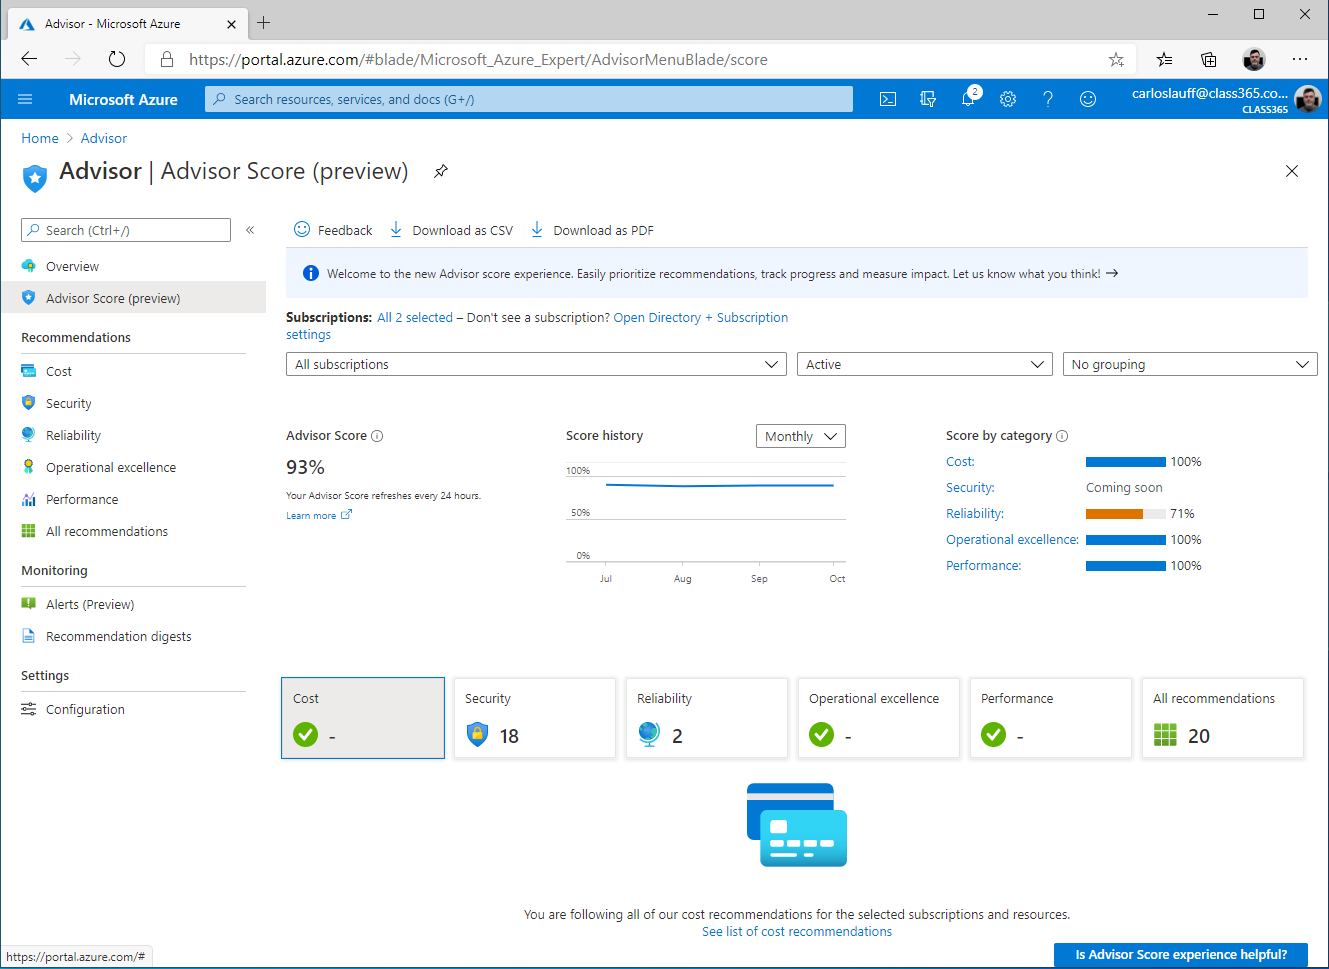This screenshot has height=969, width=1329.
Task: Select the Reliability card showing 2
Action: pos(707,718)
